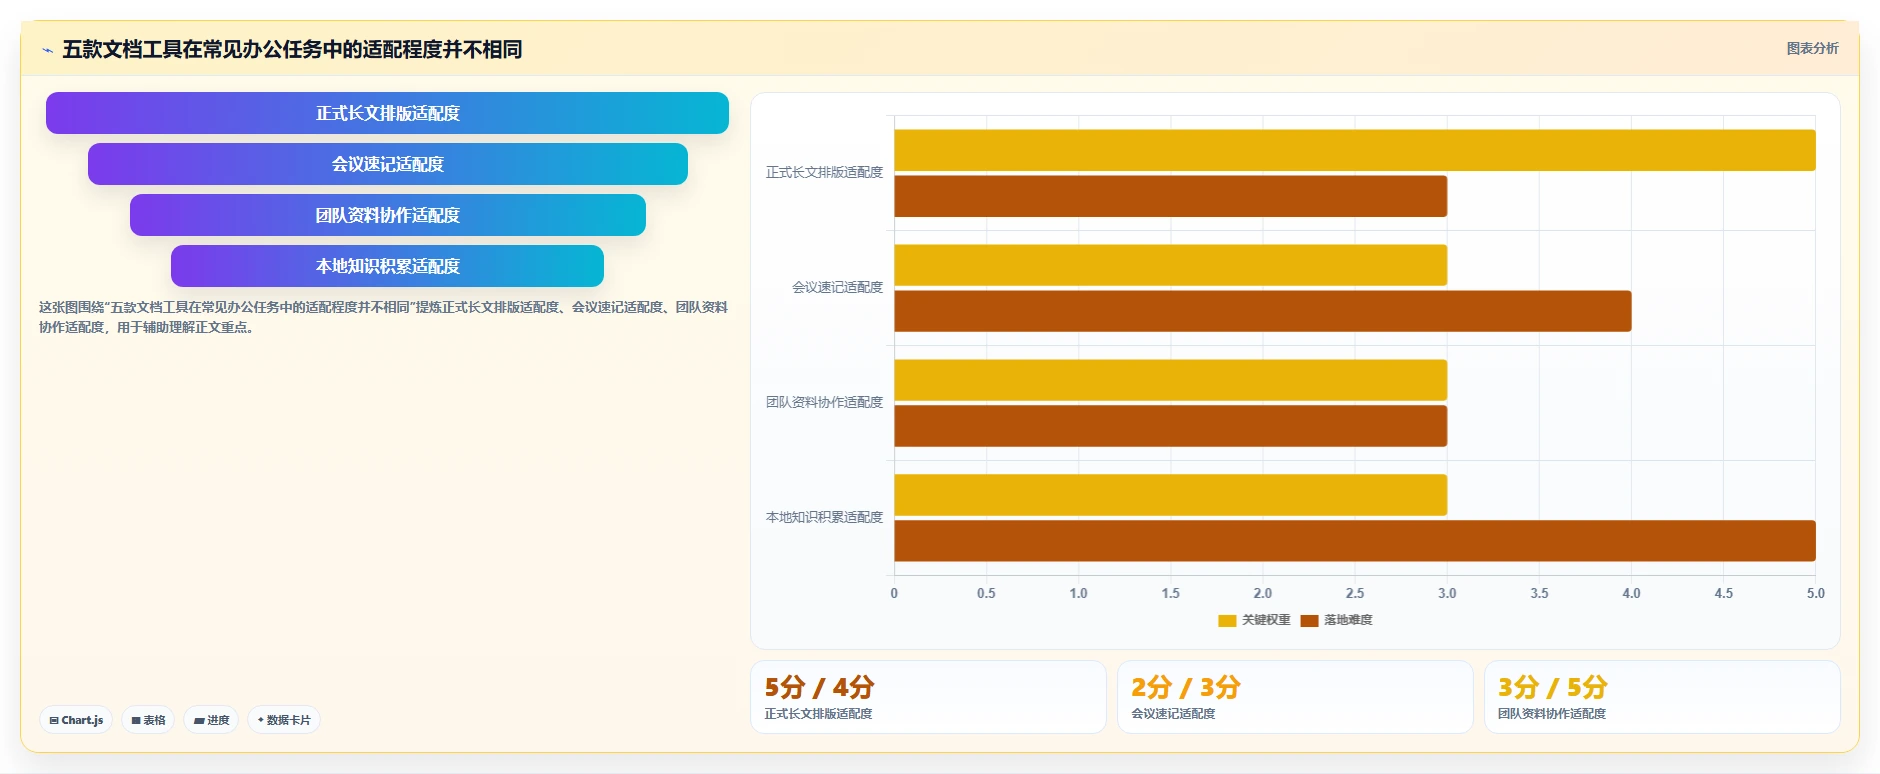Click the description paragraph under the funnel

[383, 317]
